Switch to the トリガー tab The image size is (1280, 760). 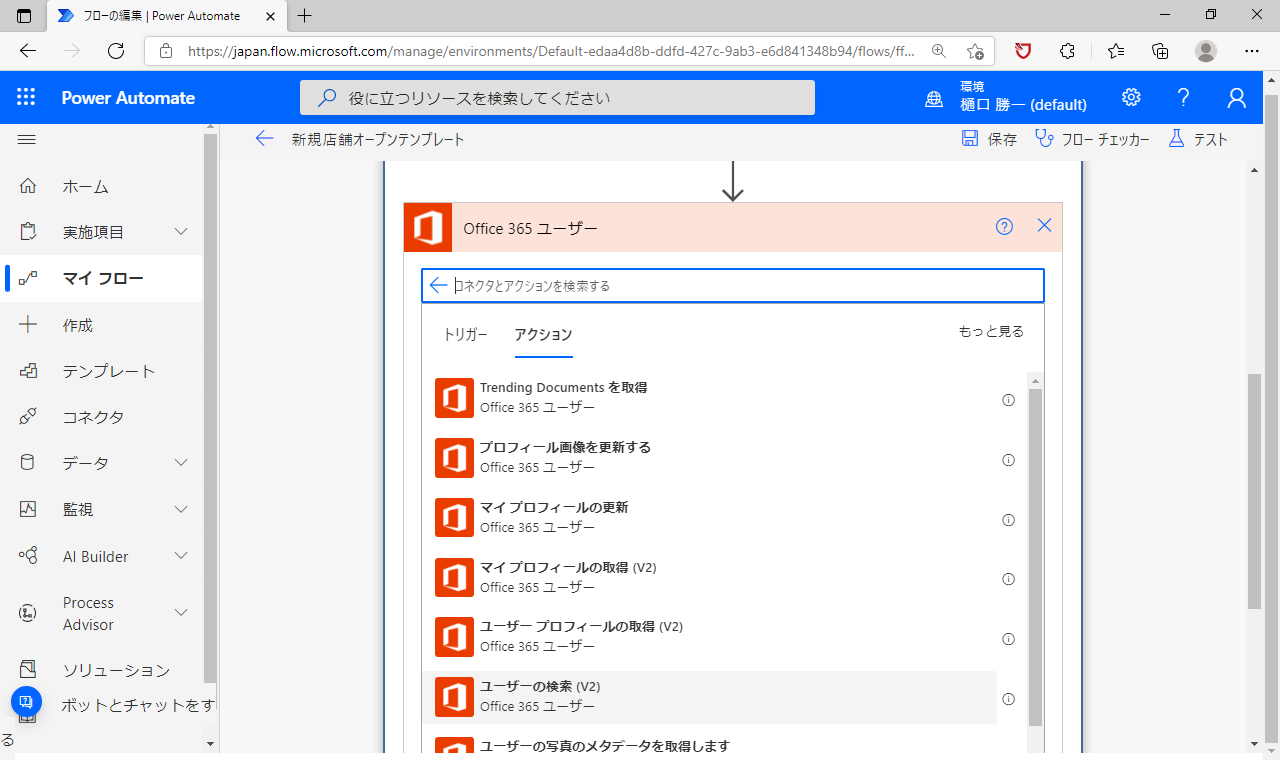[x=465, y=334]
